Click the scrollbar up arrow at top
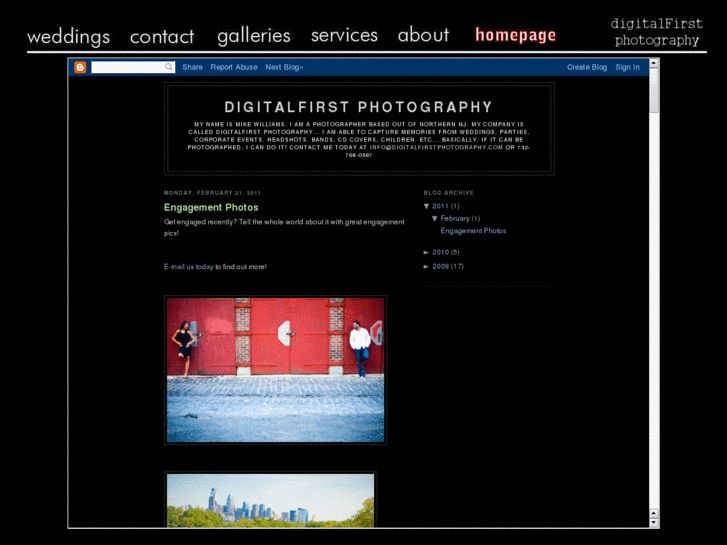The width and height of the screenshot is (727, 545). pos(654,63)
